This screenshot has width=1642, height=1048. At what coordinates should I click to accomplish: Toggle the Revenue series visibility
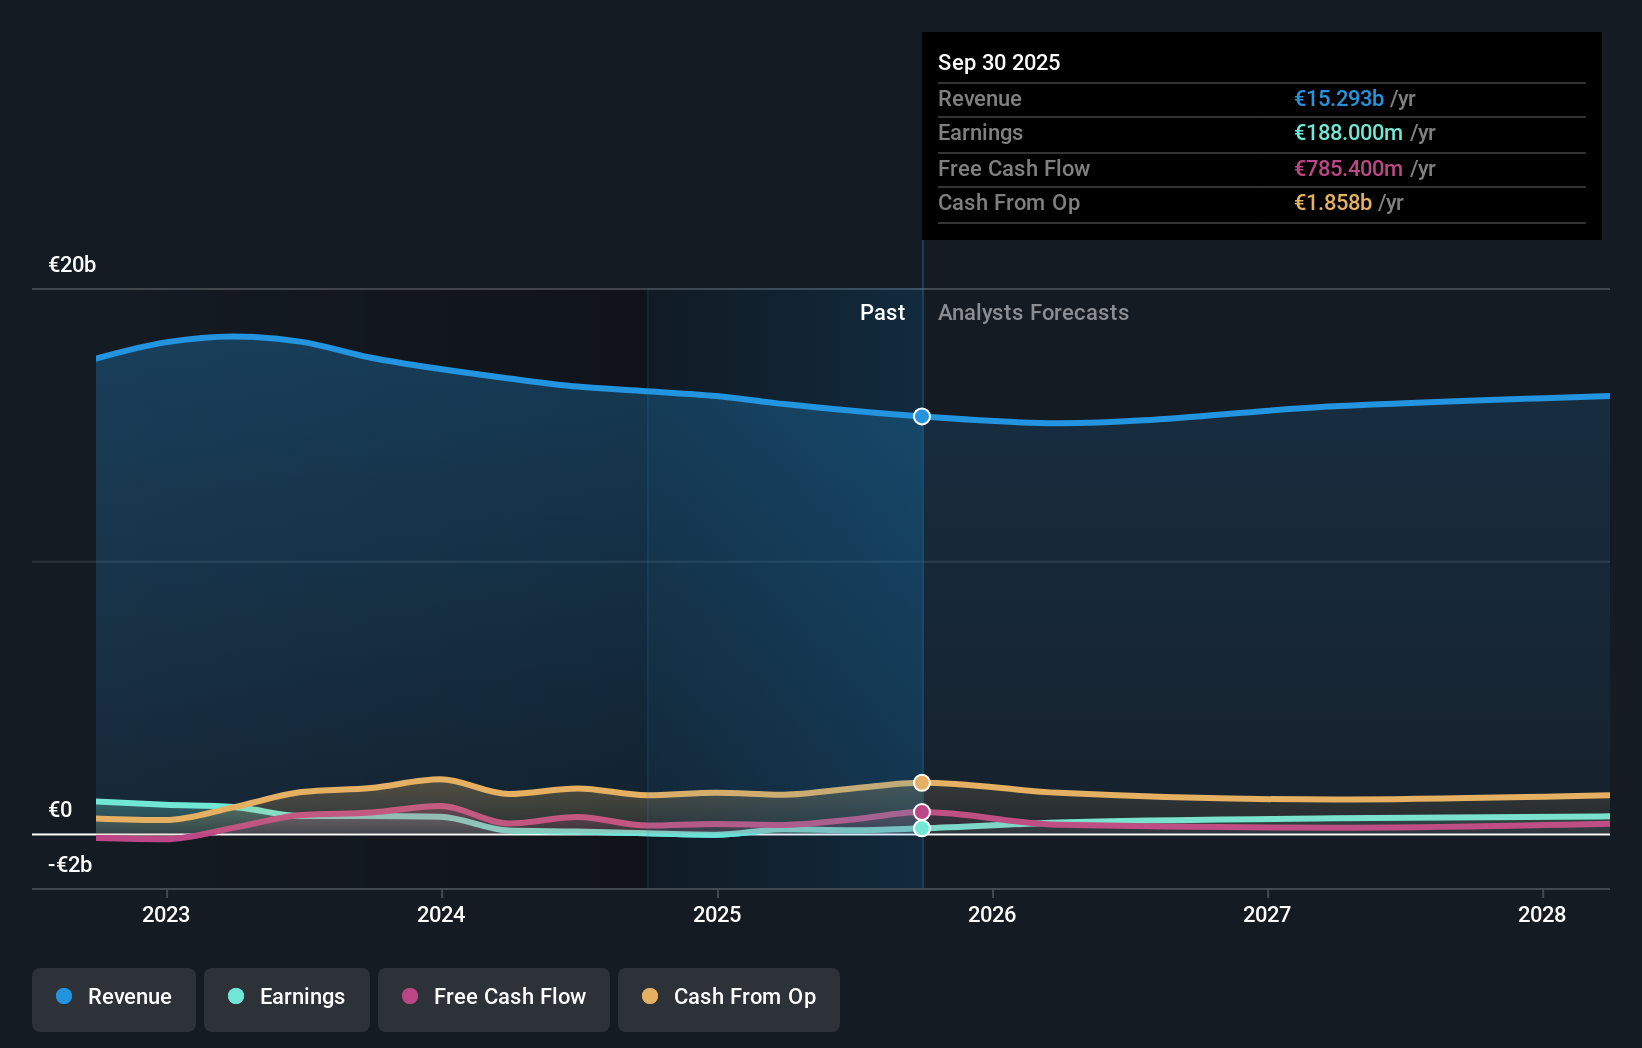point(113,999)
